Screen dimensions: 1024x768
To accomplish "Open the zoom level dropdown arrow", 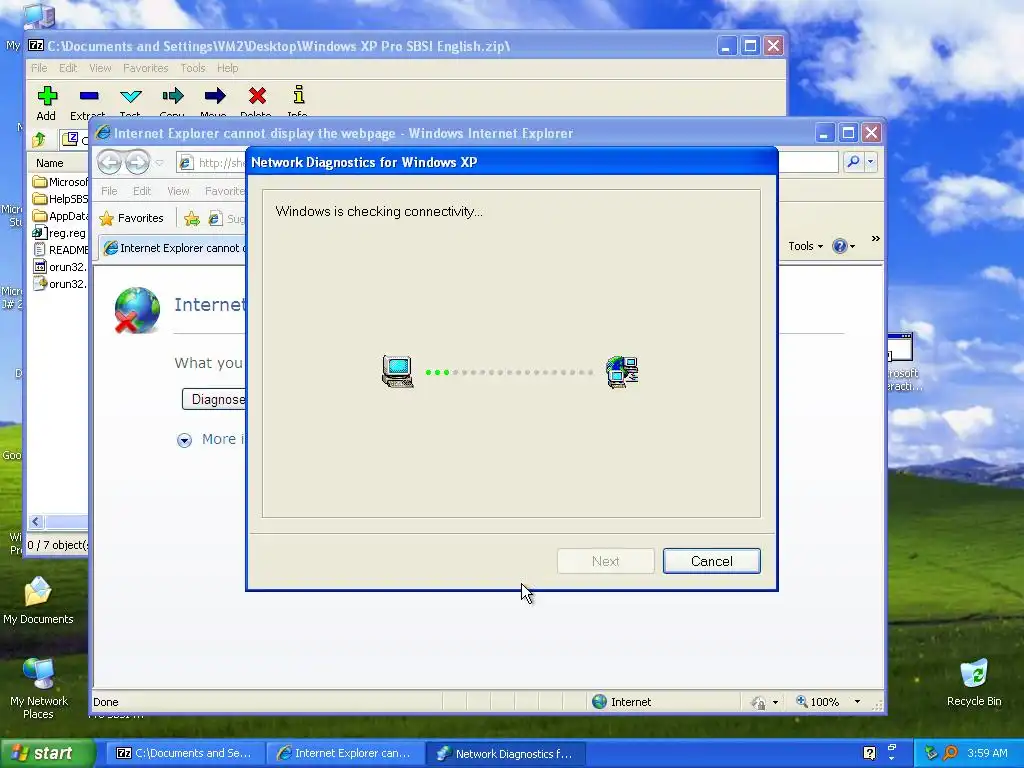I will click(857, 702).
